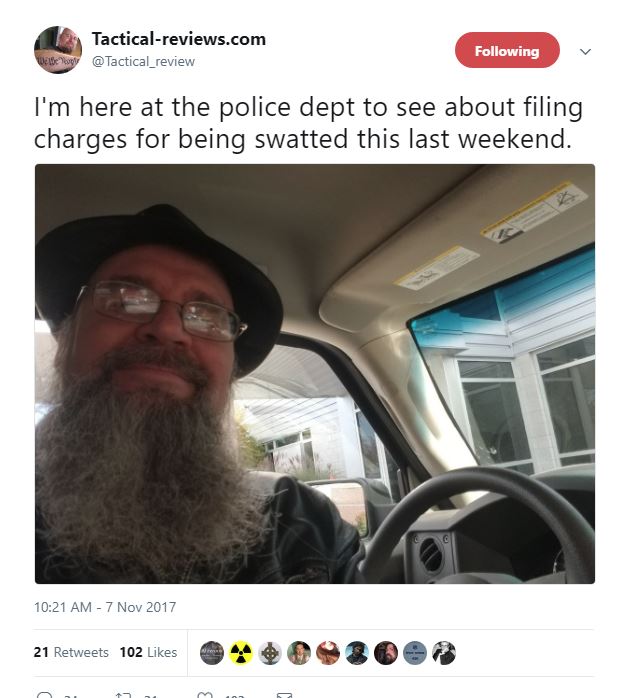The image size is (628, 698).
Task: Open the 102 Likes list
Action: (148, 652)
